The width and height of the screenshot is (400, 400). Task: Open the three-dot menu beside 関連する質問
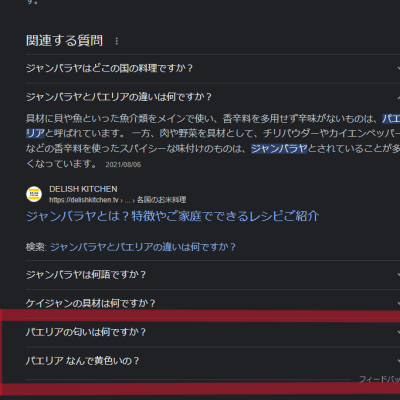[116, 41]
